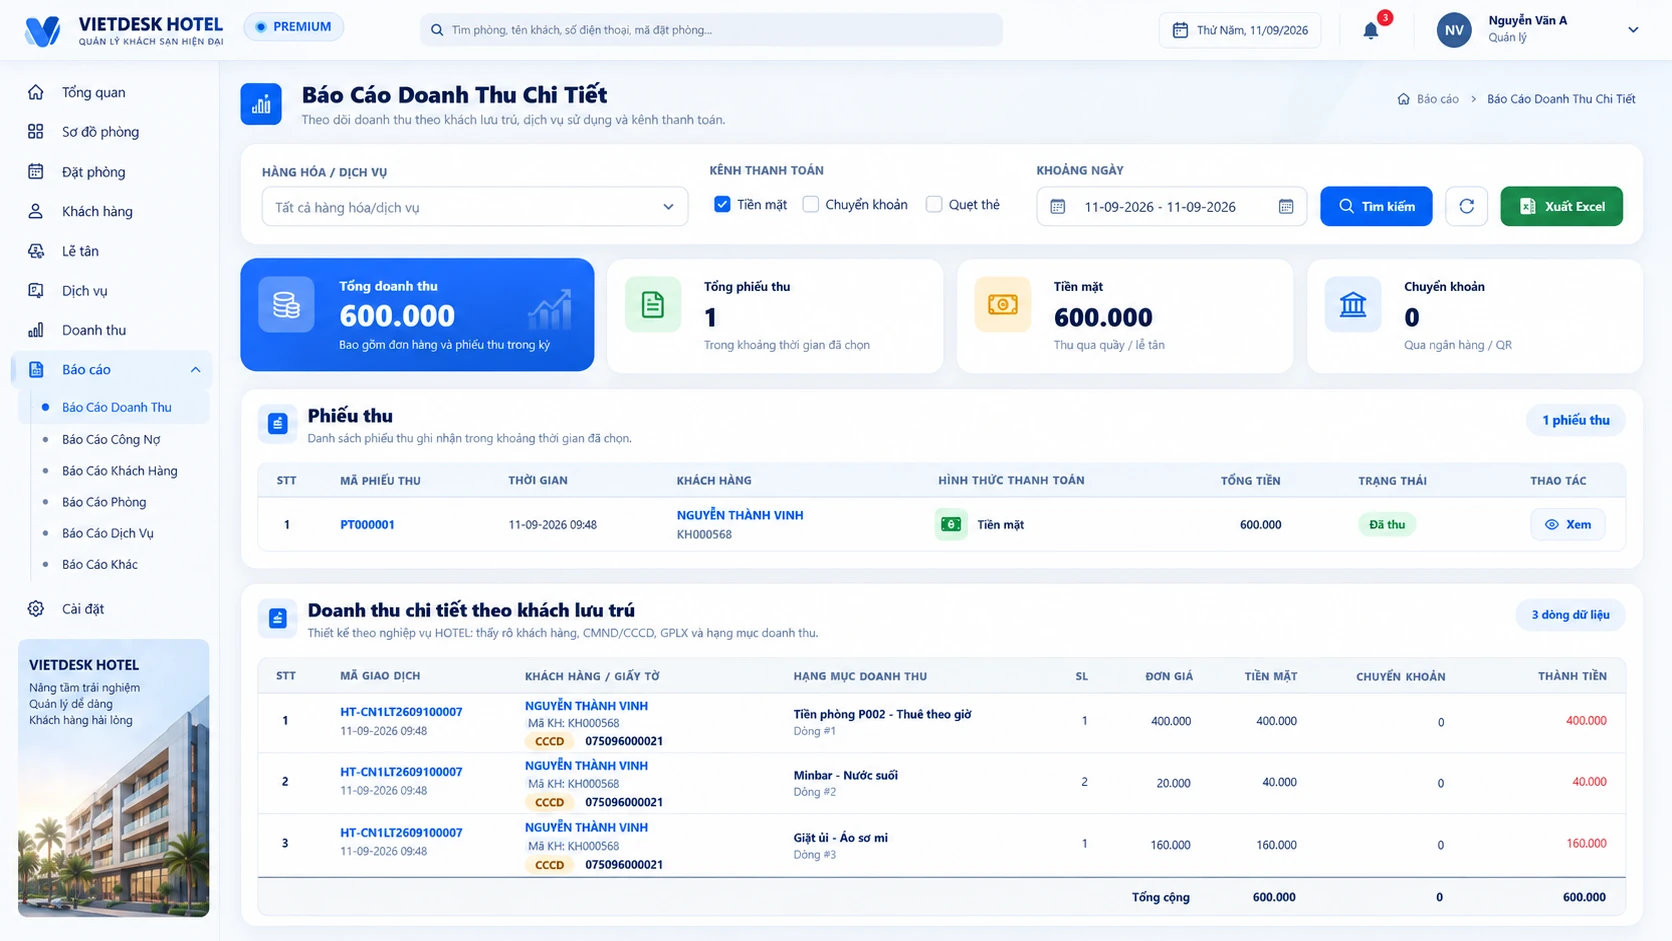Click the Tìm kiếm search button
This screenshot has height=941, width=1672.
point(1376,206)
